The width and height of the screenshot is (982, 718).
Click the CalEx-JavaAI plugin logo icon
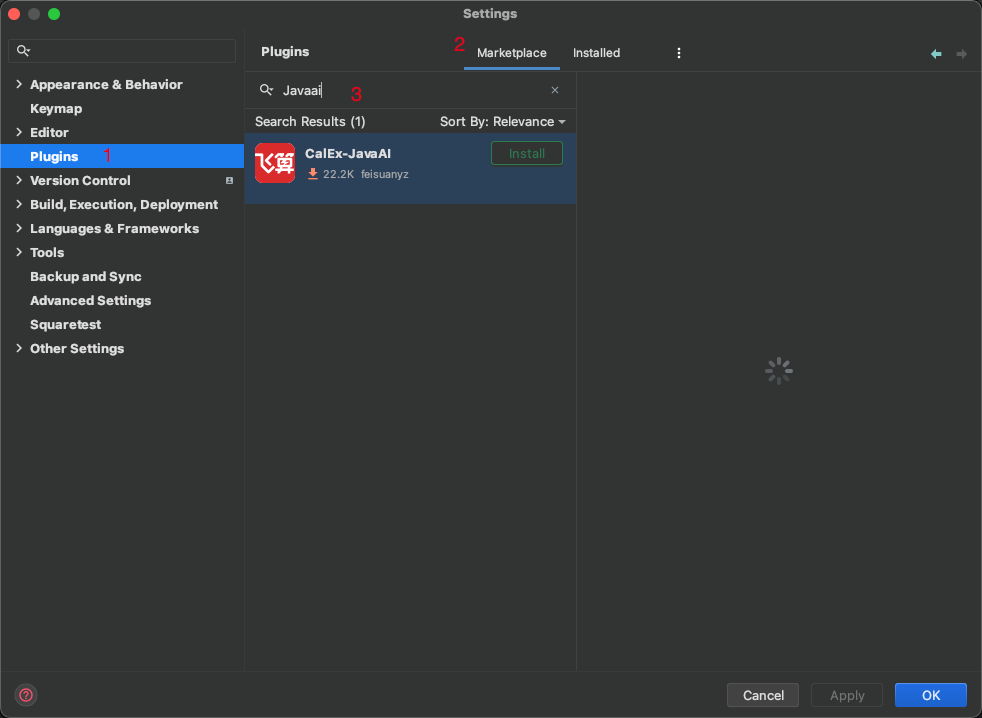pyautogui.click(x=275, y=163)
